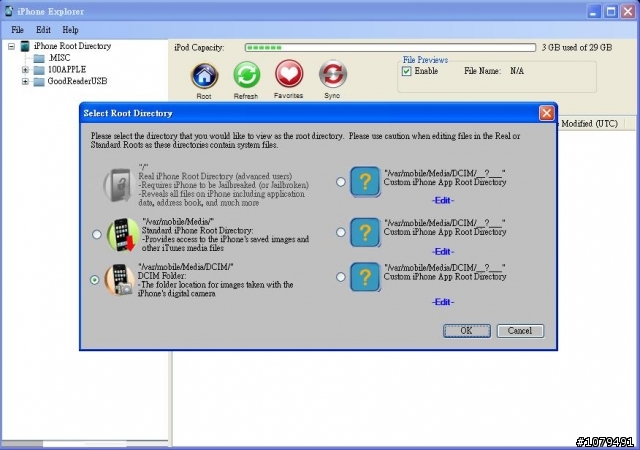The height and width of the screenshot is (450, 640).
Task: Open the File menu
Action: (17, 30)
